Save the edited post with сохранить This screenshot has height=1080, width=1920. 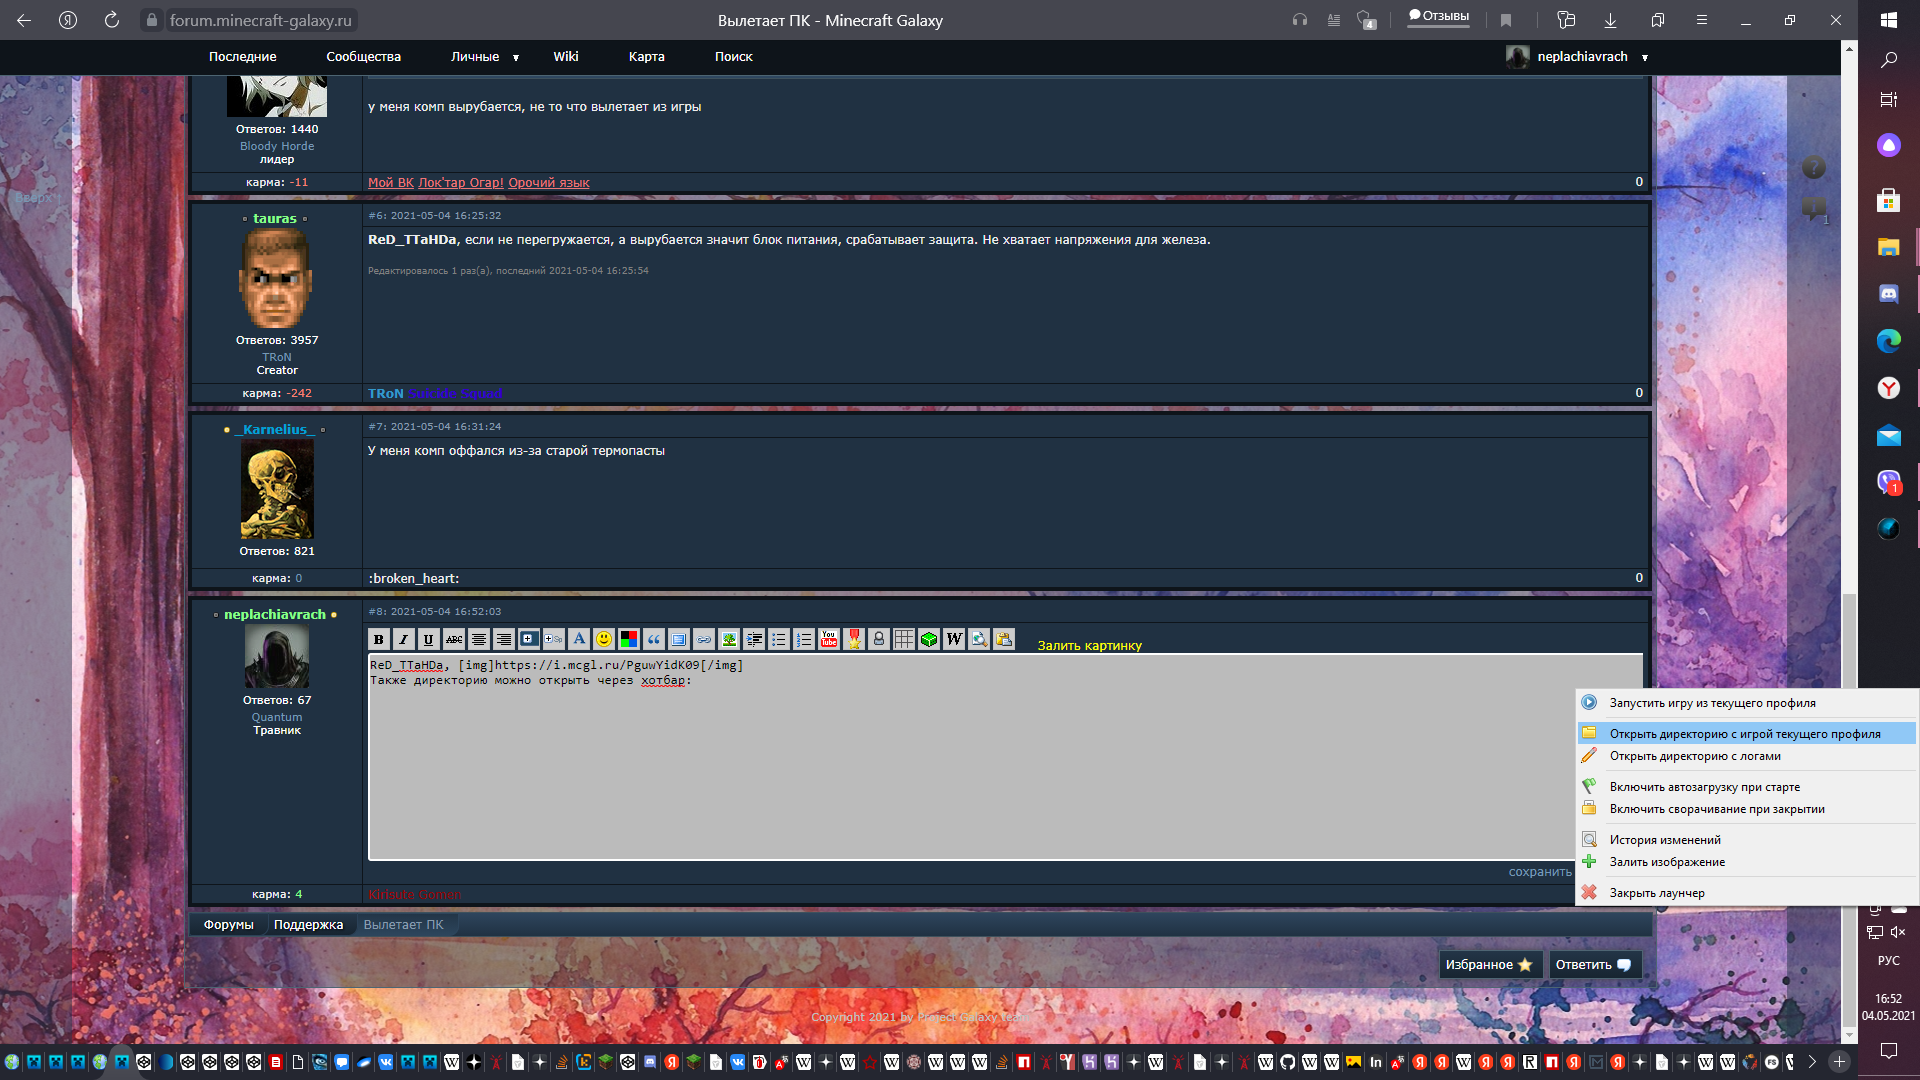click(1540, 872)
